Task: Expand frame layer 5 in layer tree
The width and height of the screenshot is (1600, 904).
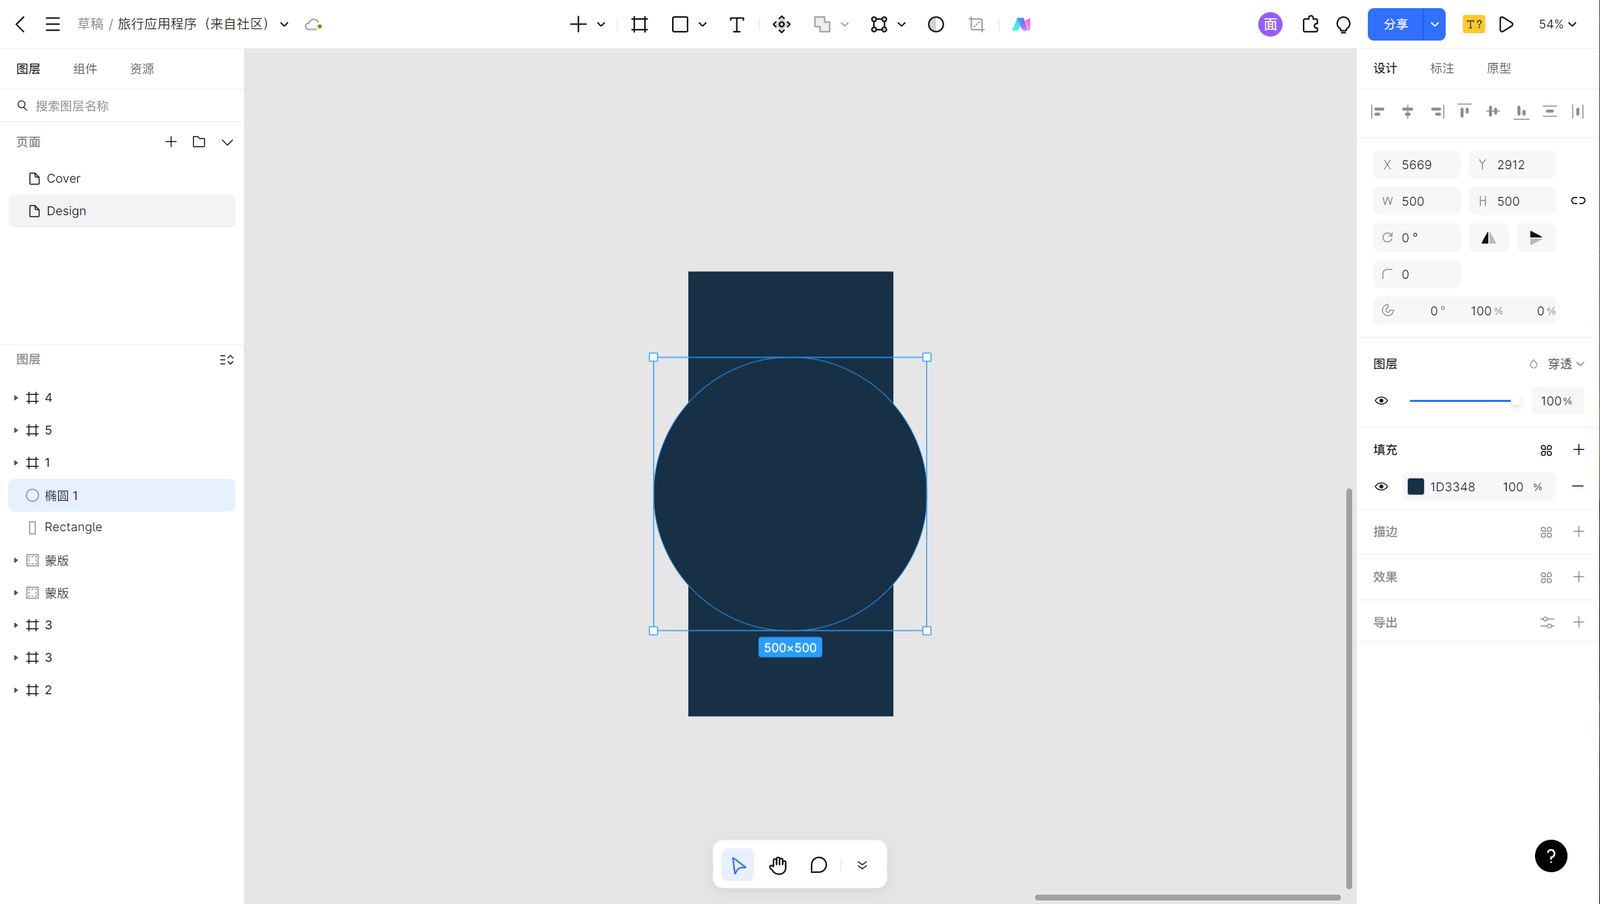Action: point(16,430)
